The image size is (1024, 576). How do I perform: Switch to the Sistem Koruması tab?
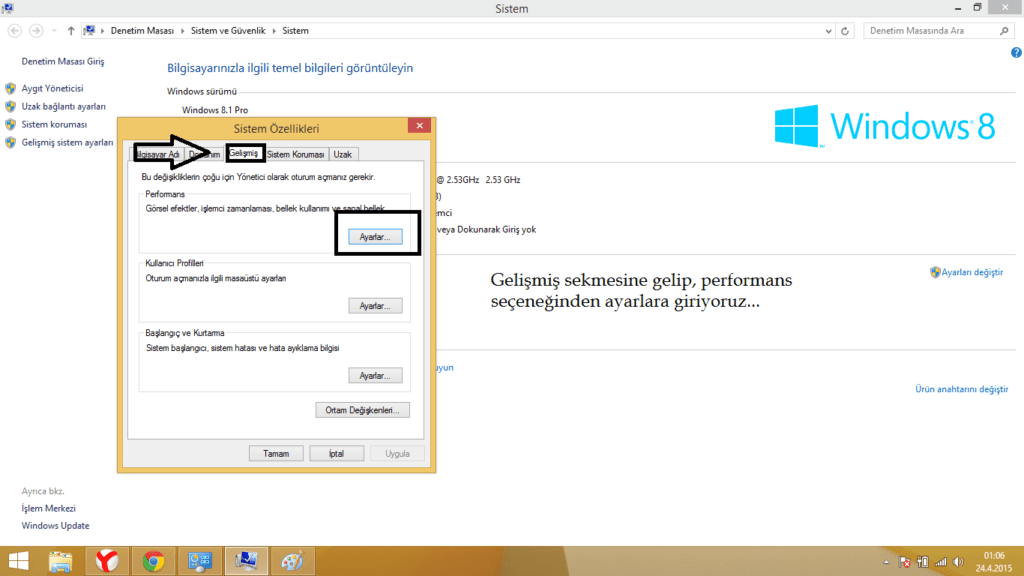click(x=295, y=154)
